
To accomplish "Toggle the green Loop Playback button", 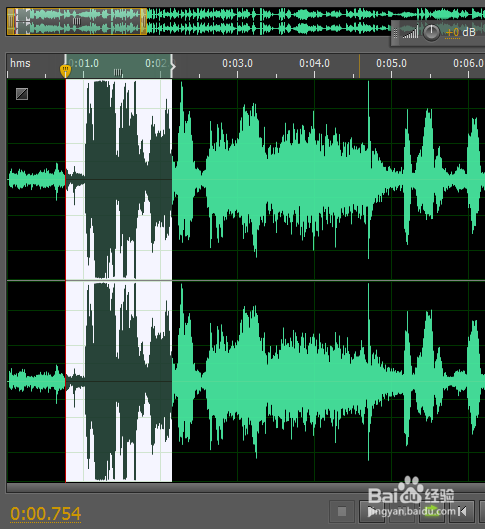I will click(432, 511).
